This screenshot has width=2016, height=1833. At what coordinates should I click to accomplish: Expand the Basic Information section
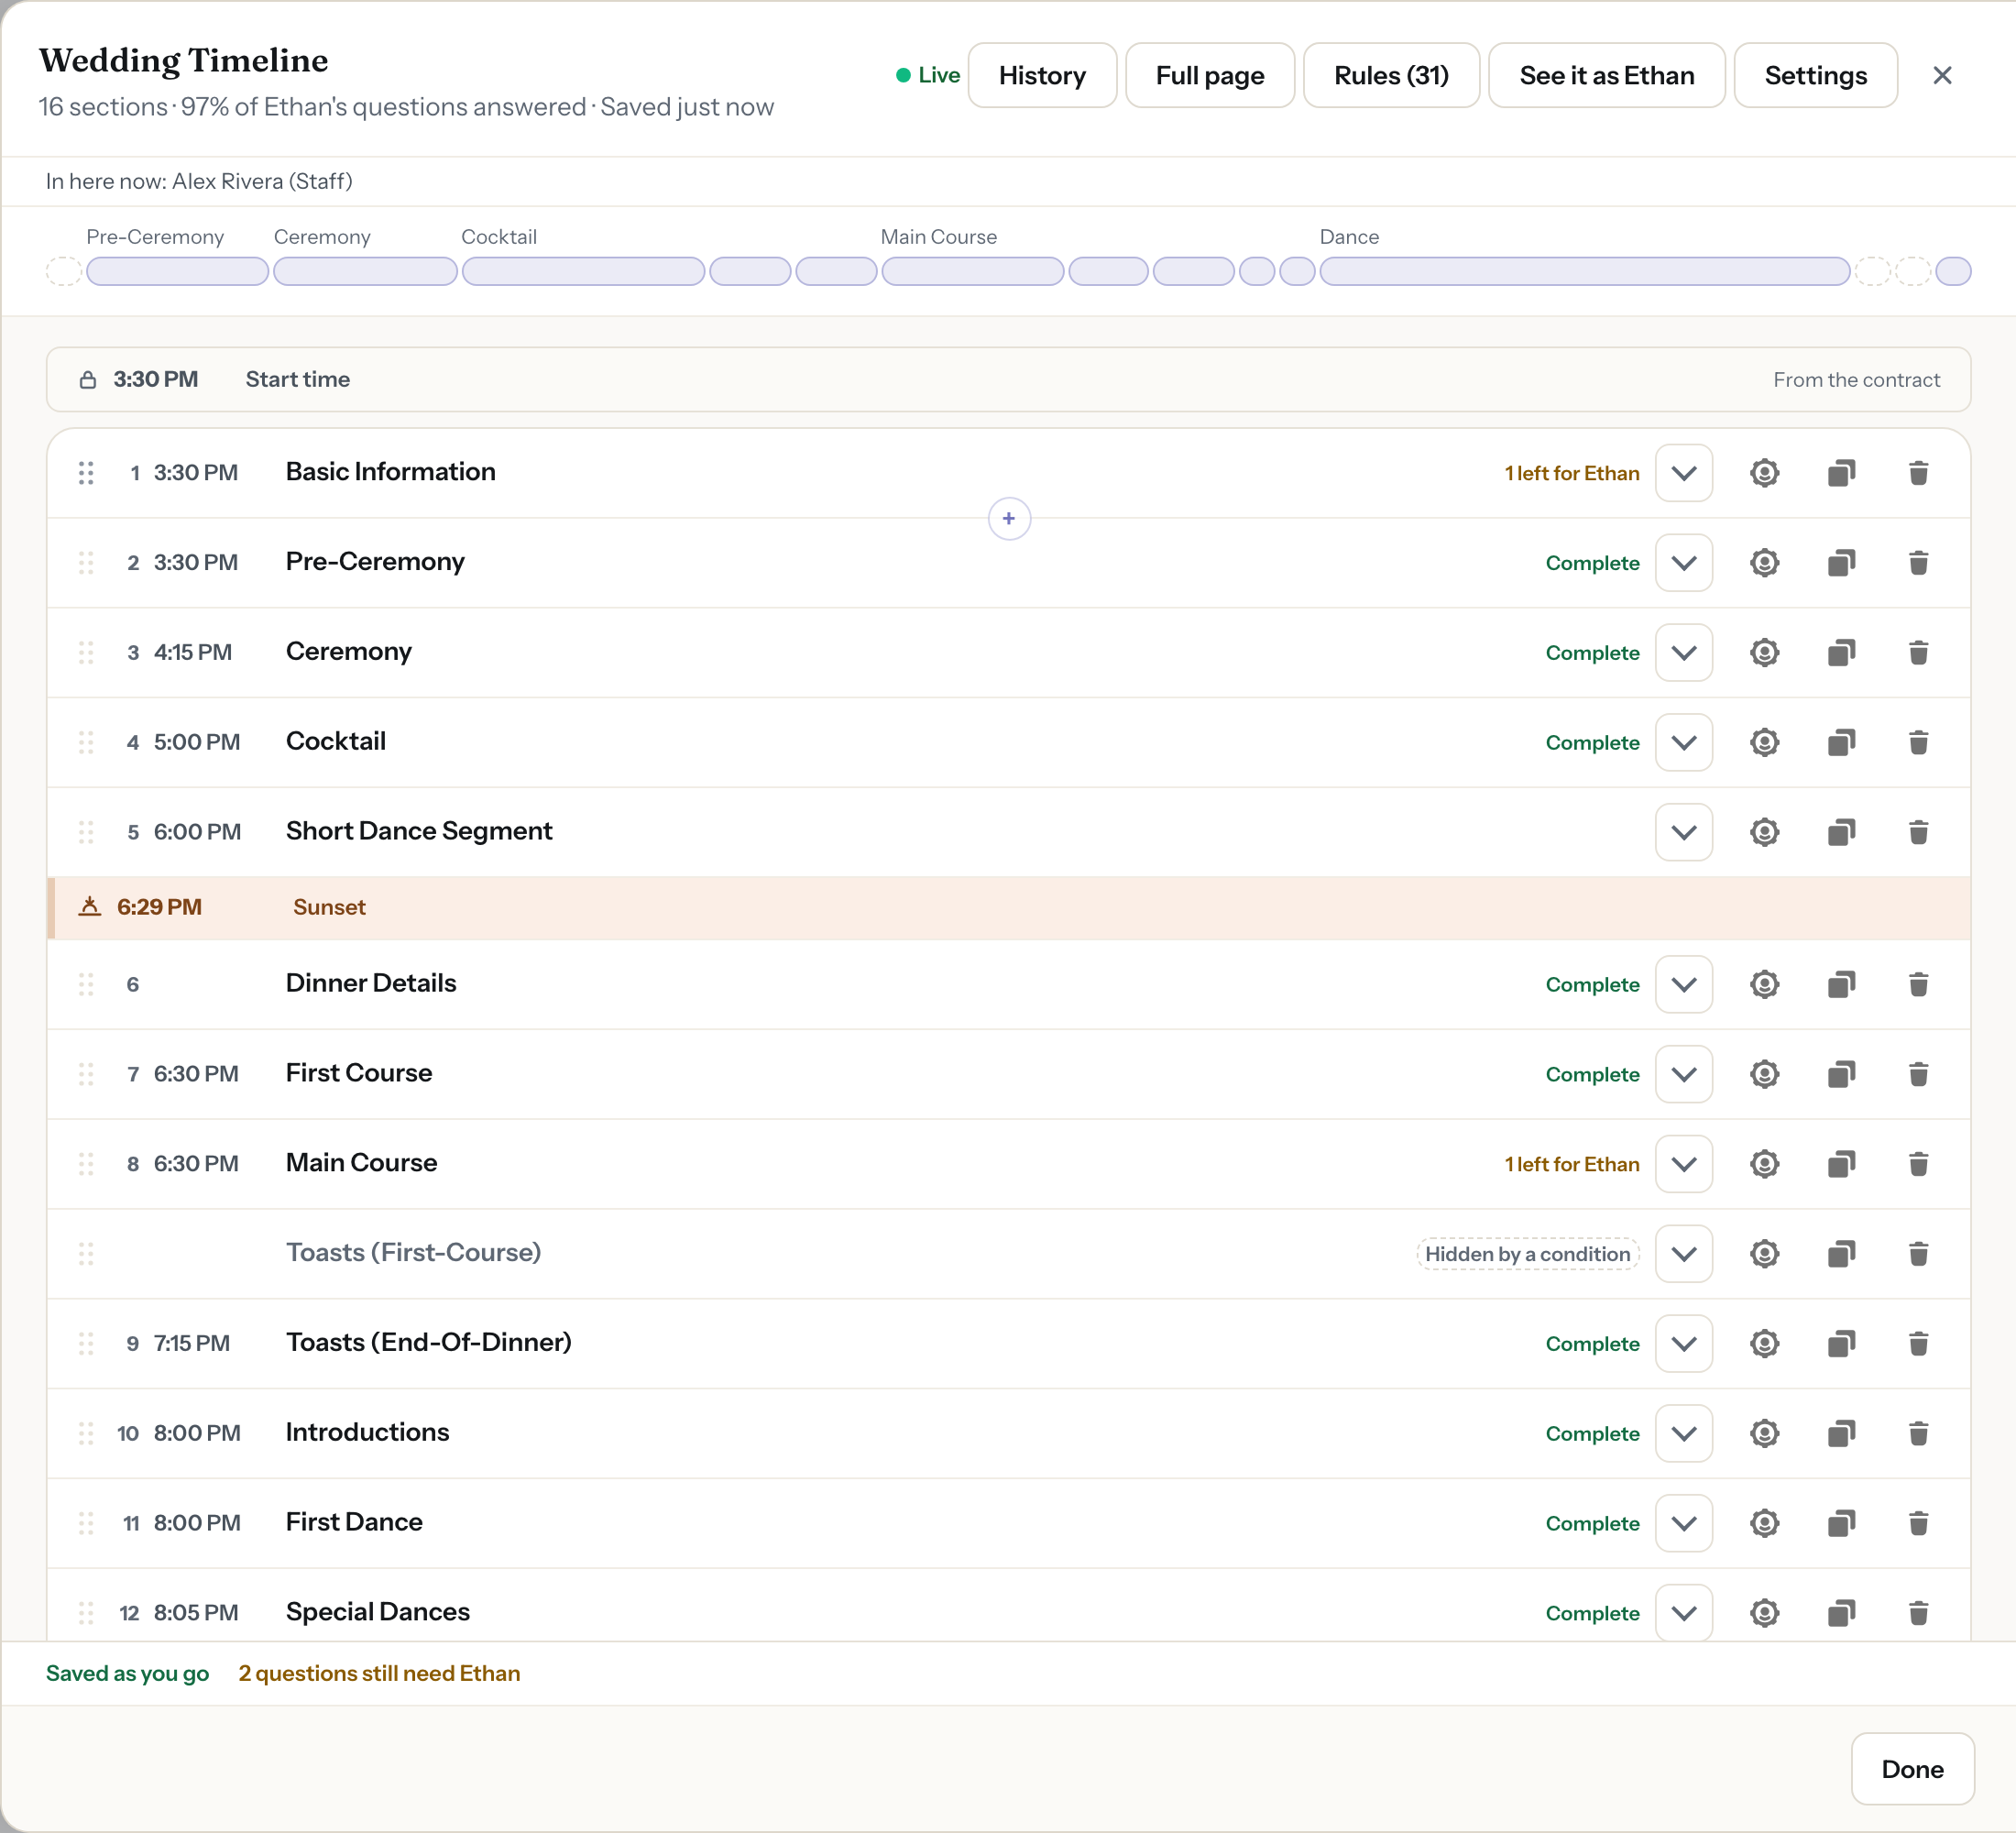(x=1683, y=473)
